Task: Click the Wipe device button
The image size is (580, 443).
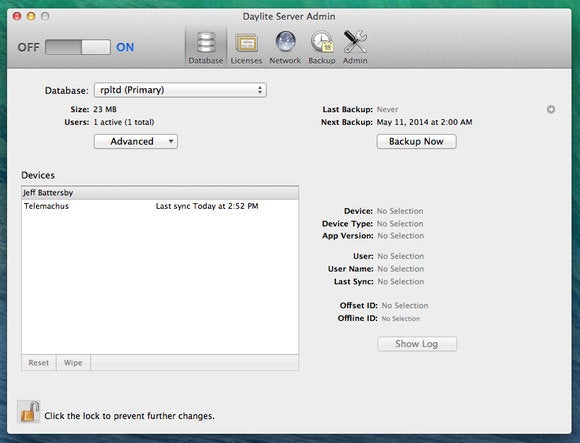Action: click(73, 363)
